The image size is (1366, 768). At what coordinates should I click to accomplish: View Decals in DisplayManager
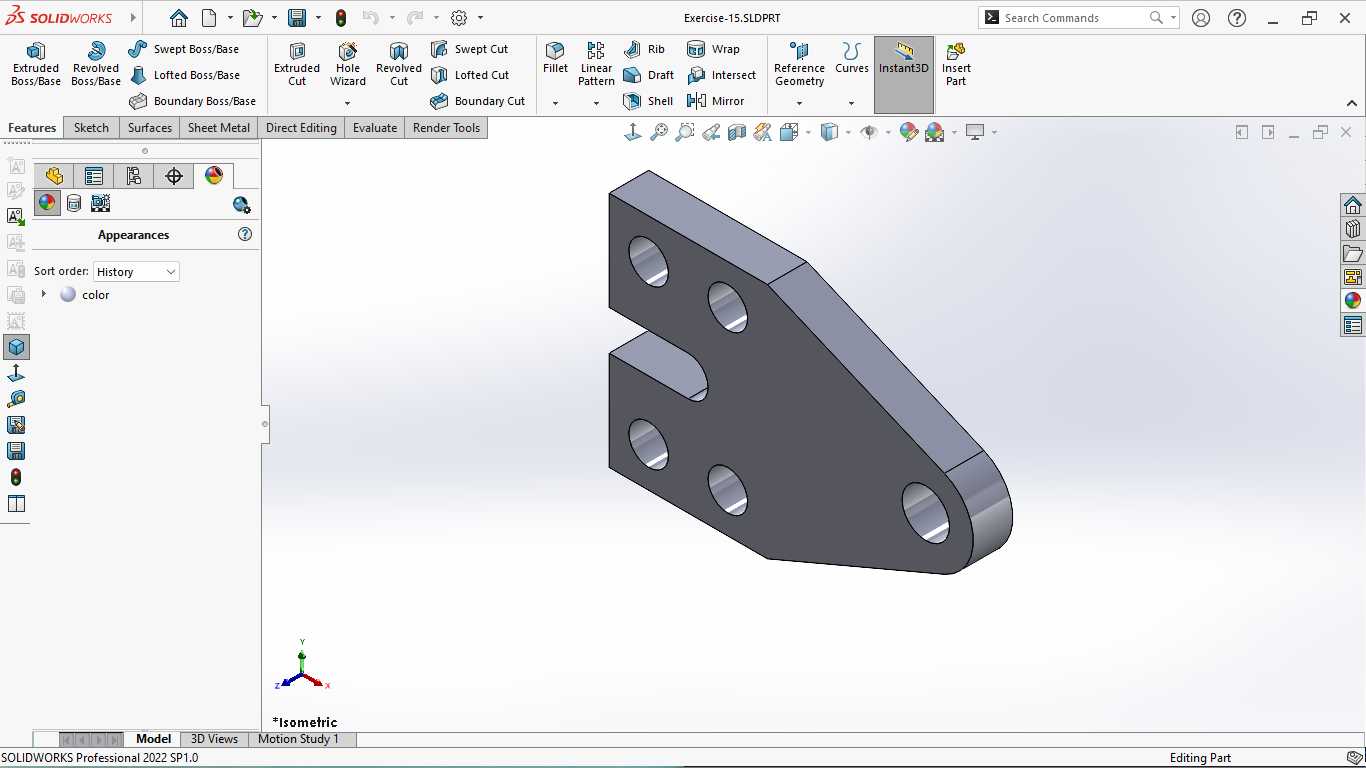[74, 203]
